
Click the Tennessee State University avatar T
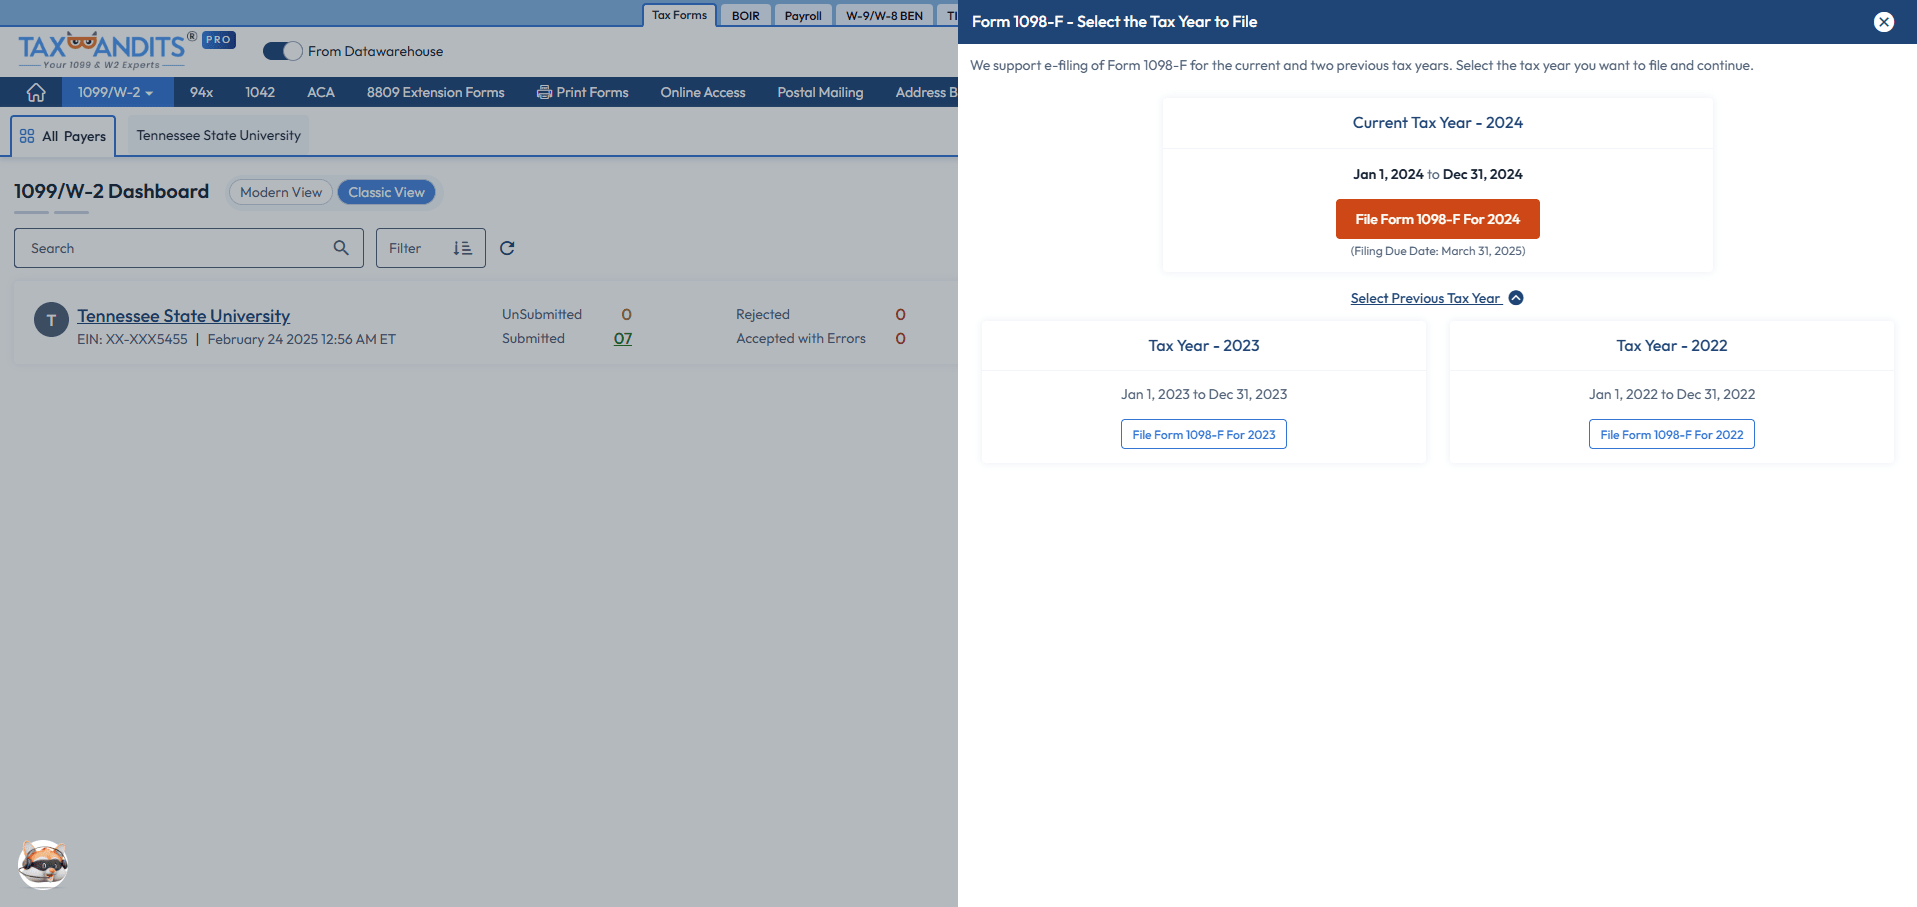coord(51,320)
